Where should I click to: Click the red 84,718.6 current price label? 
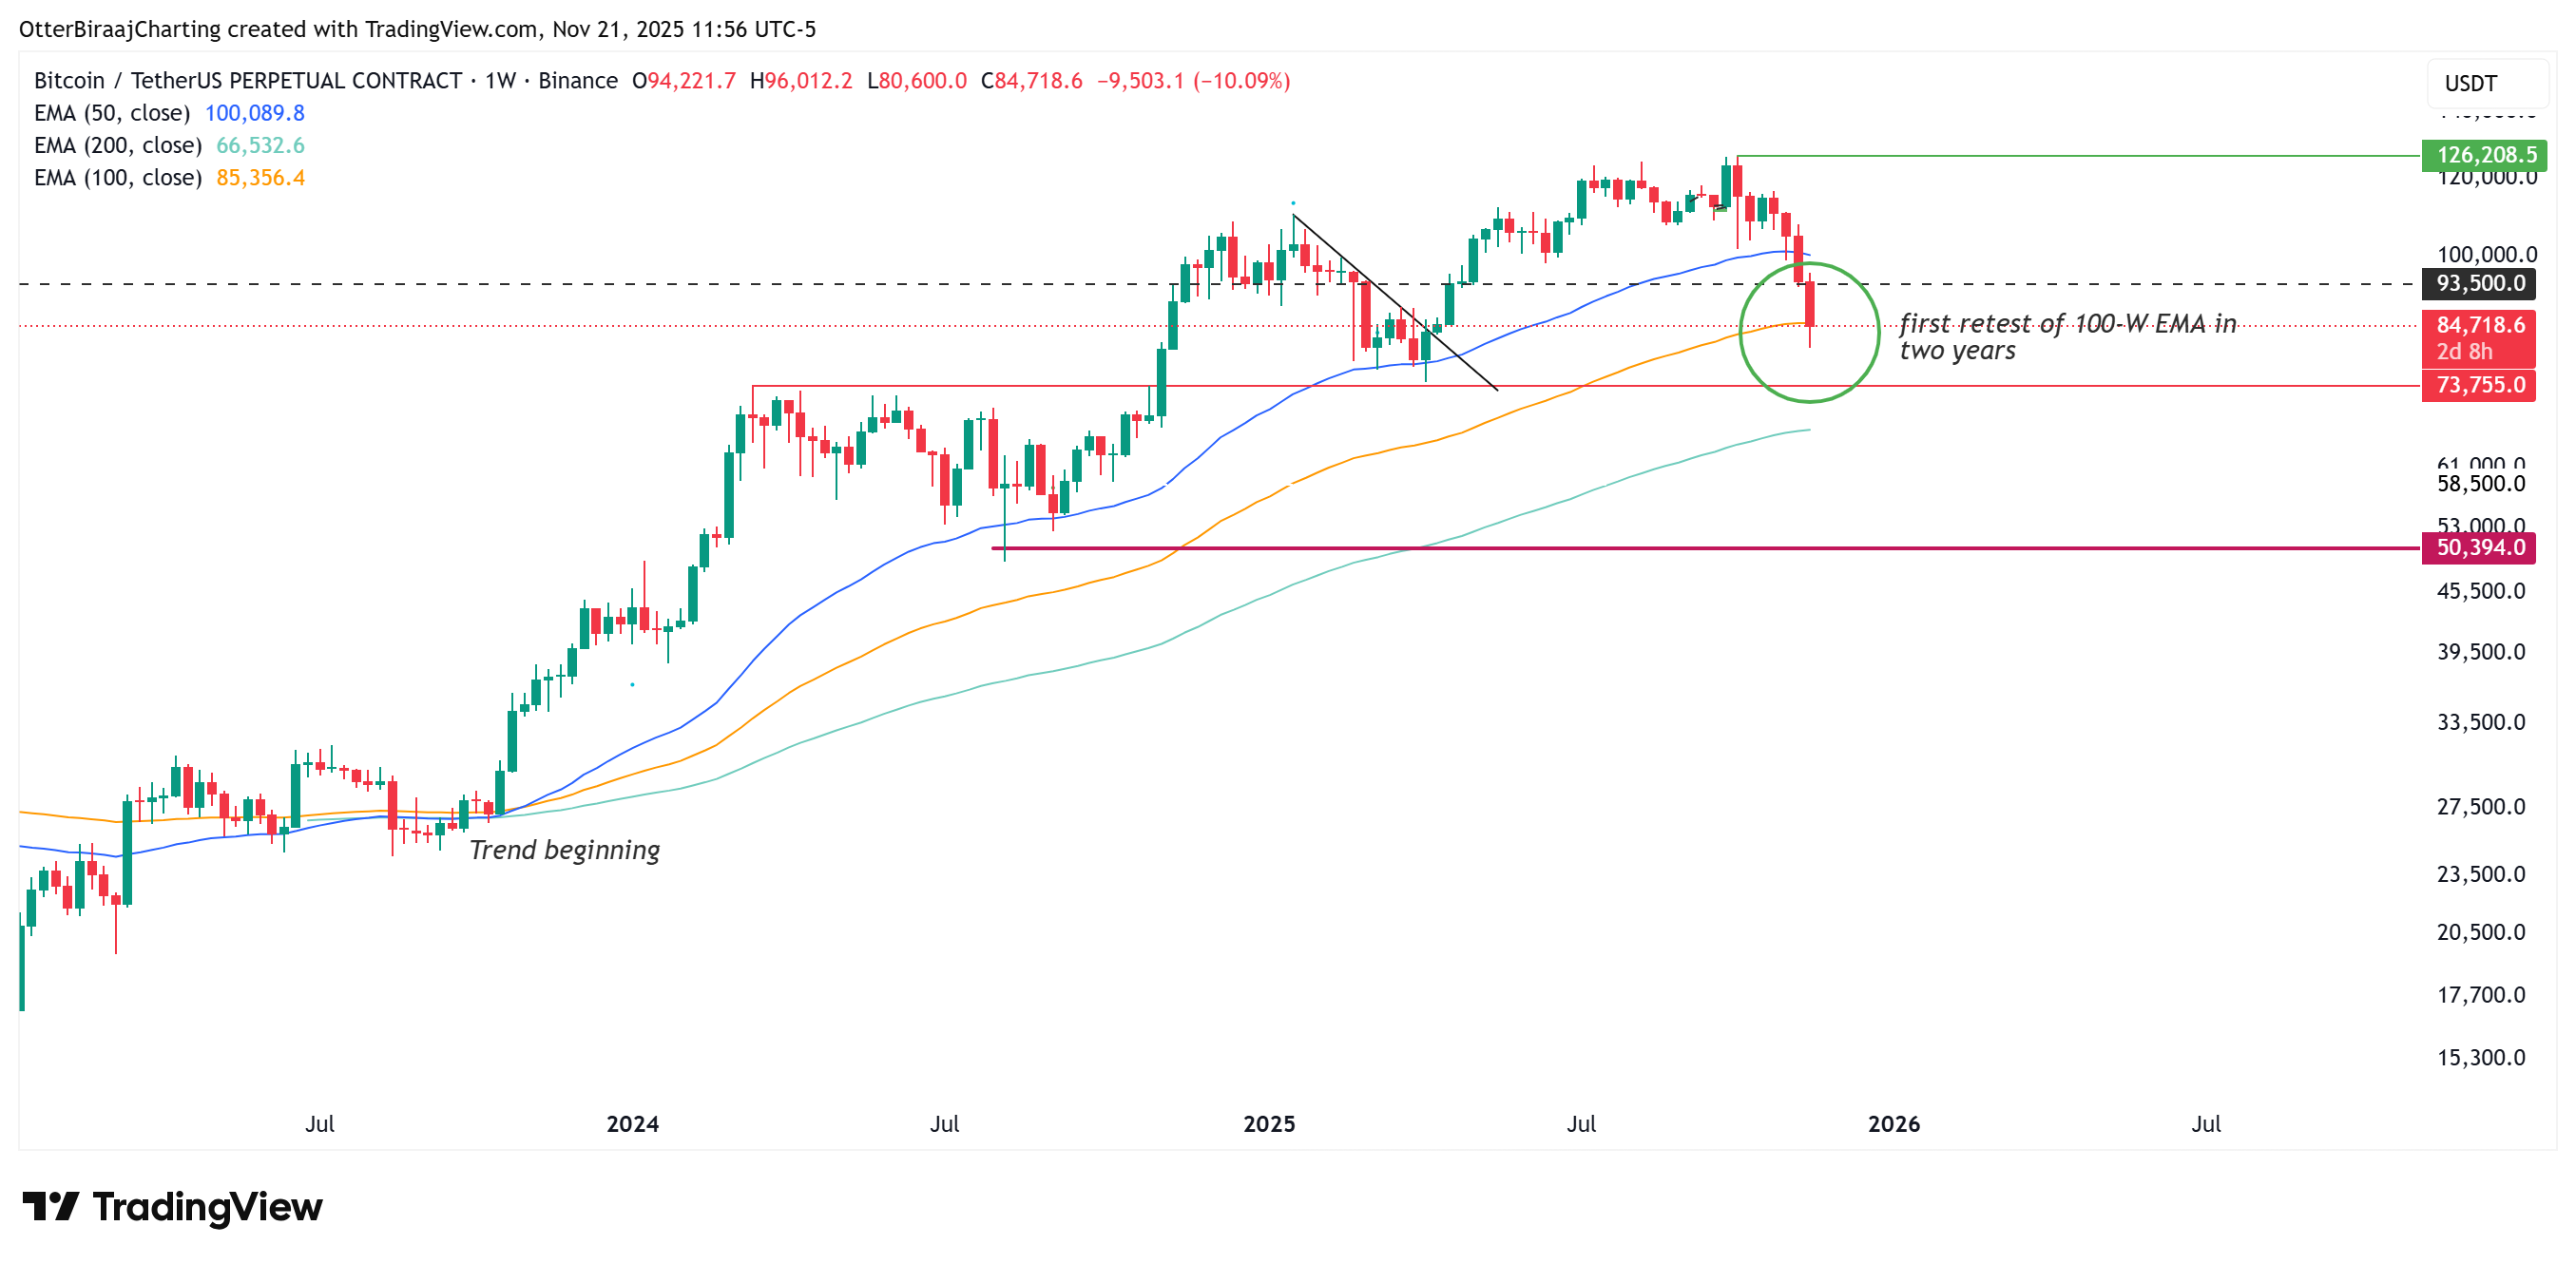click(2478, 326)
